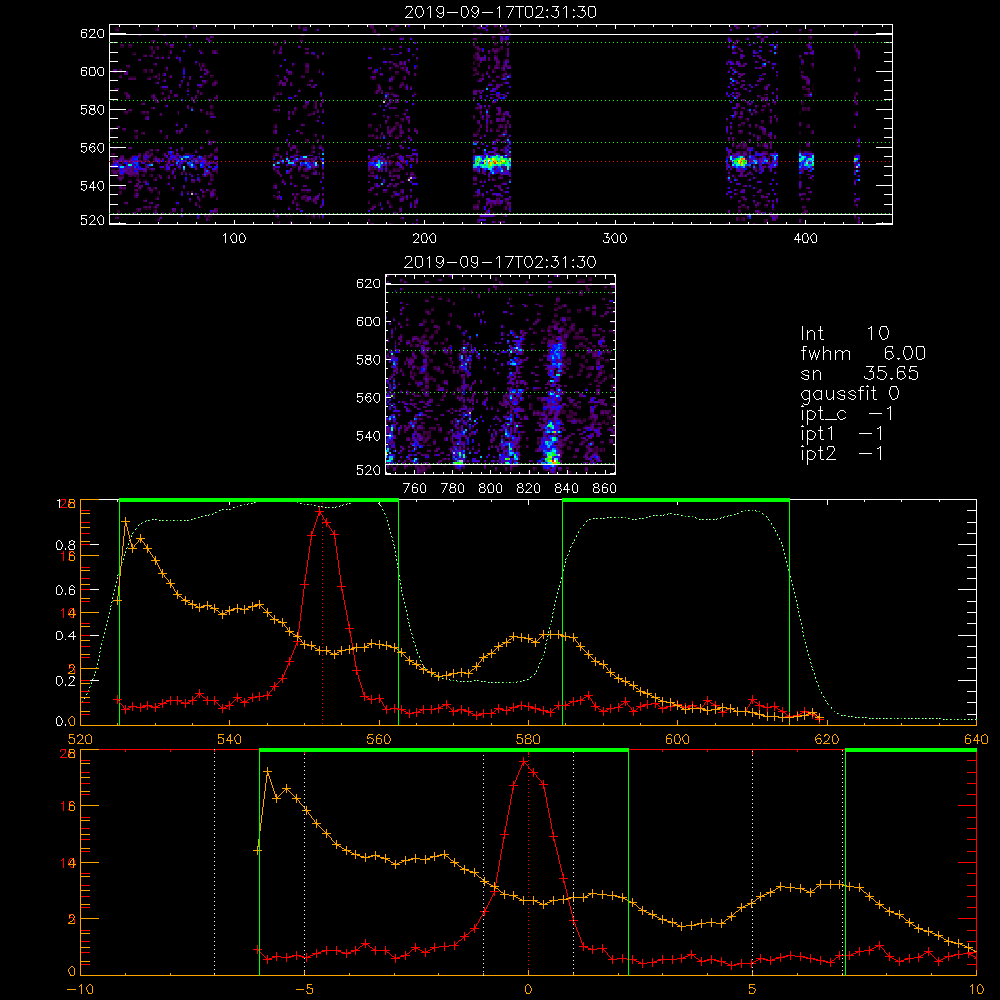
Task: Click the 'ipt2 -1' readout
Action: click(842, 453)
